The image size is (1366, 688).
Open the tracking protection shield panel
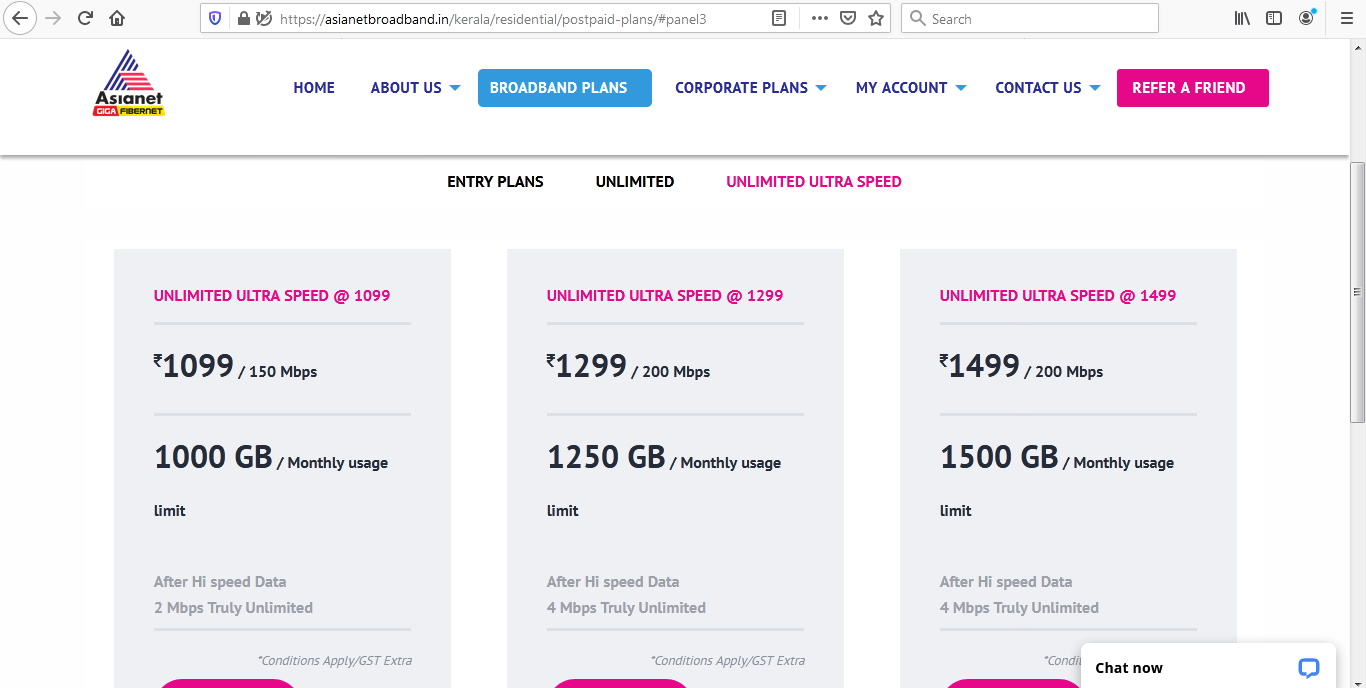[215, 18]
